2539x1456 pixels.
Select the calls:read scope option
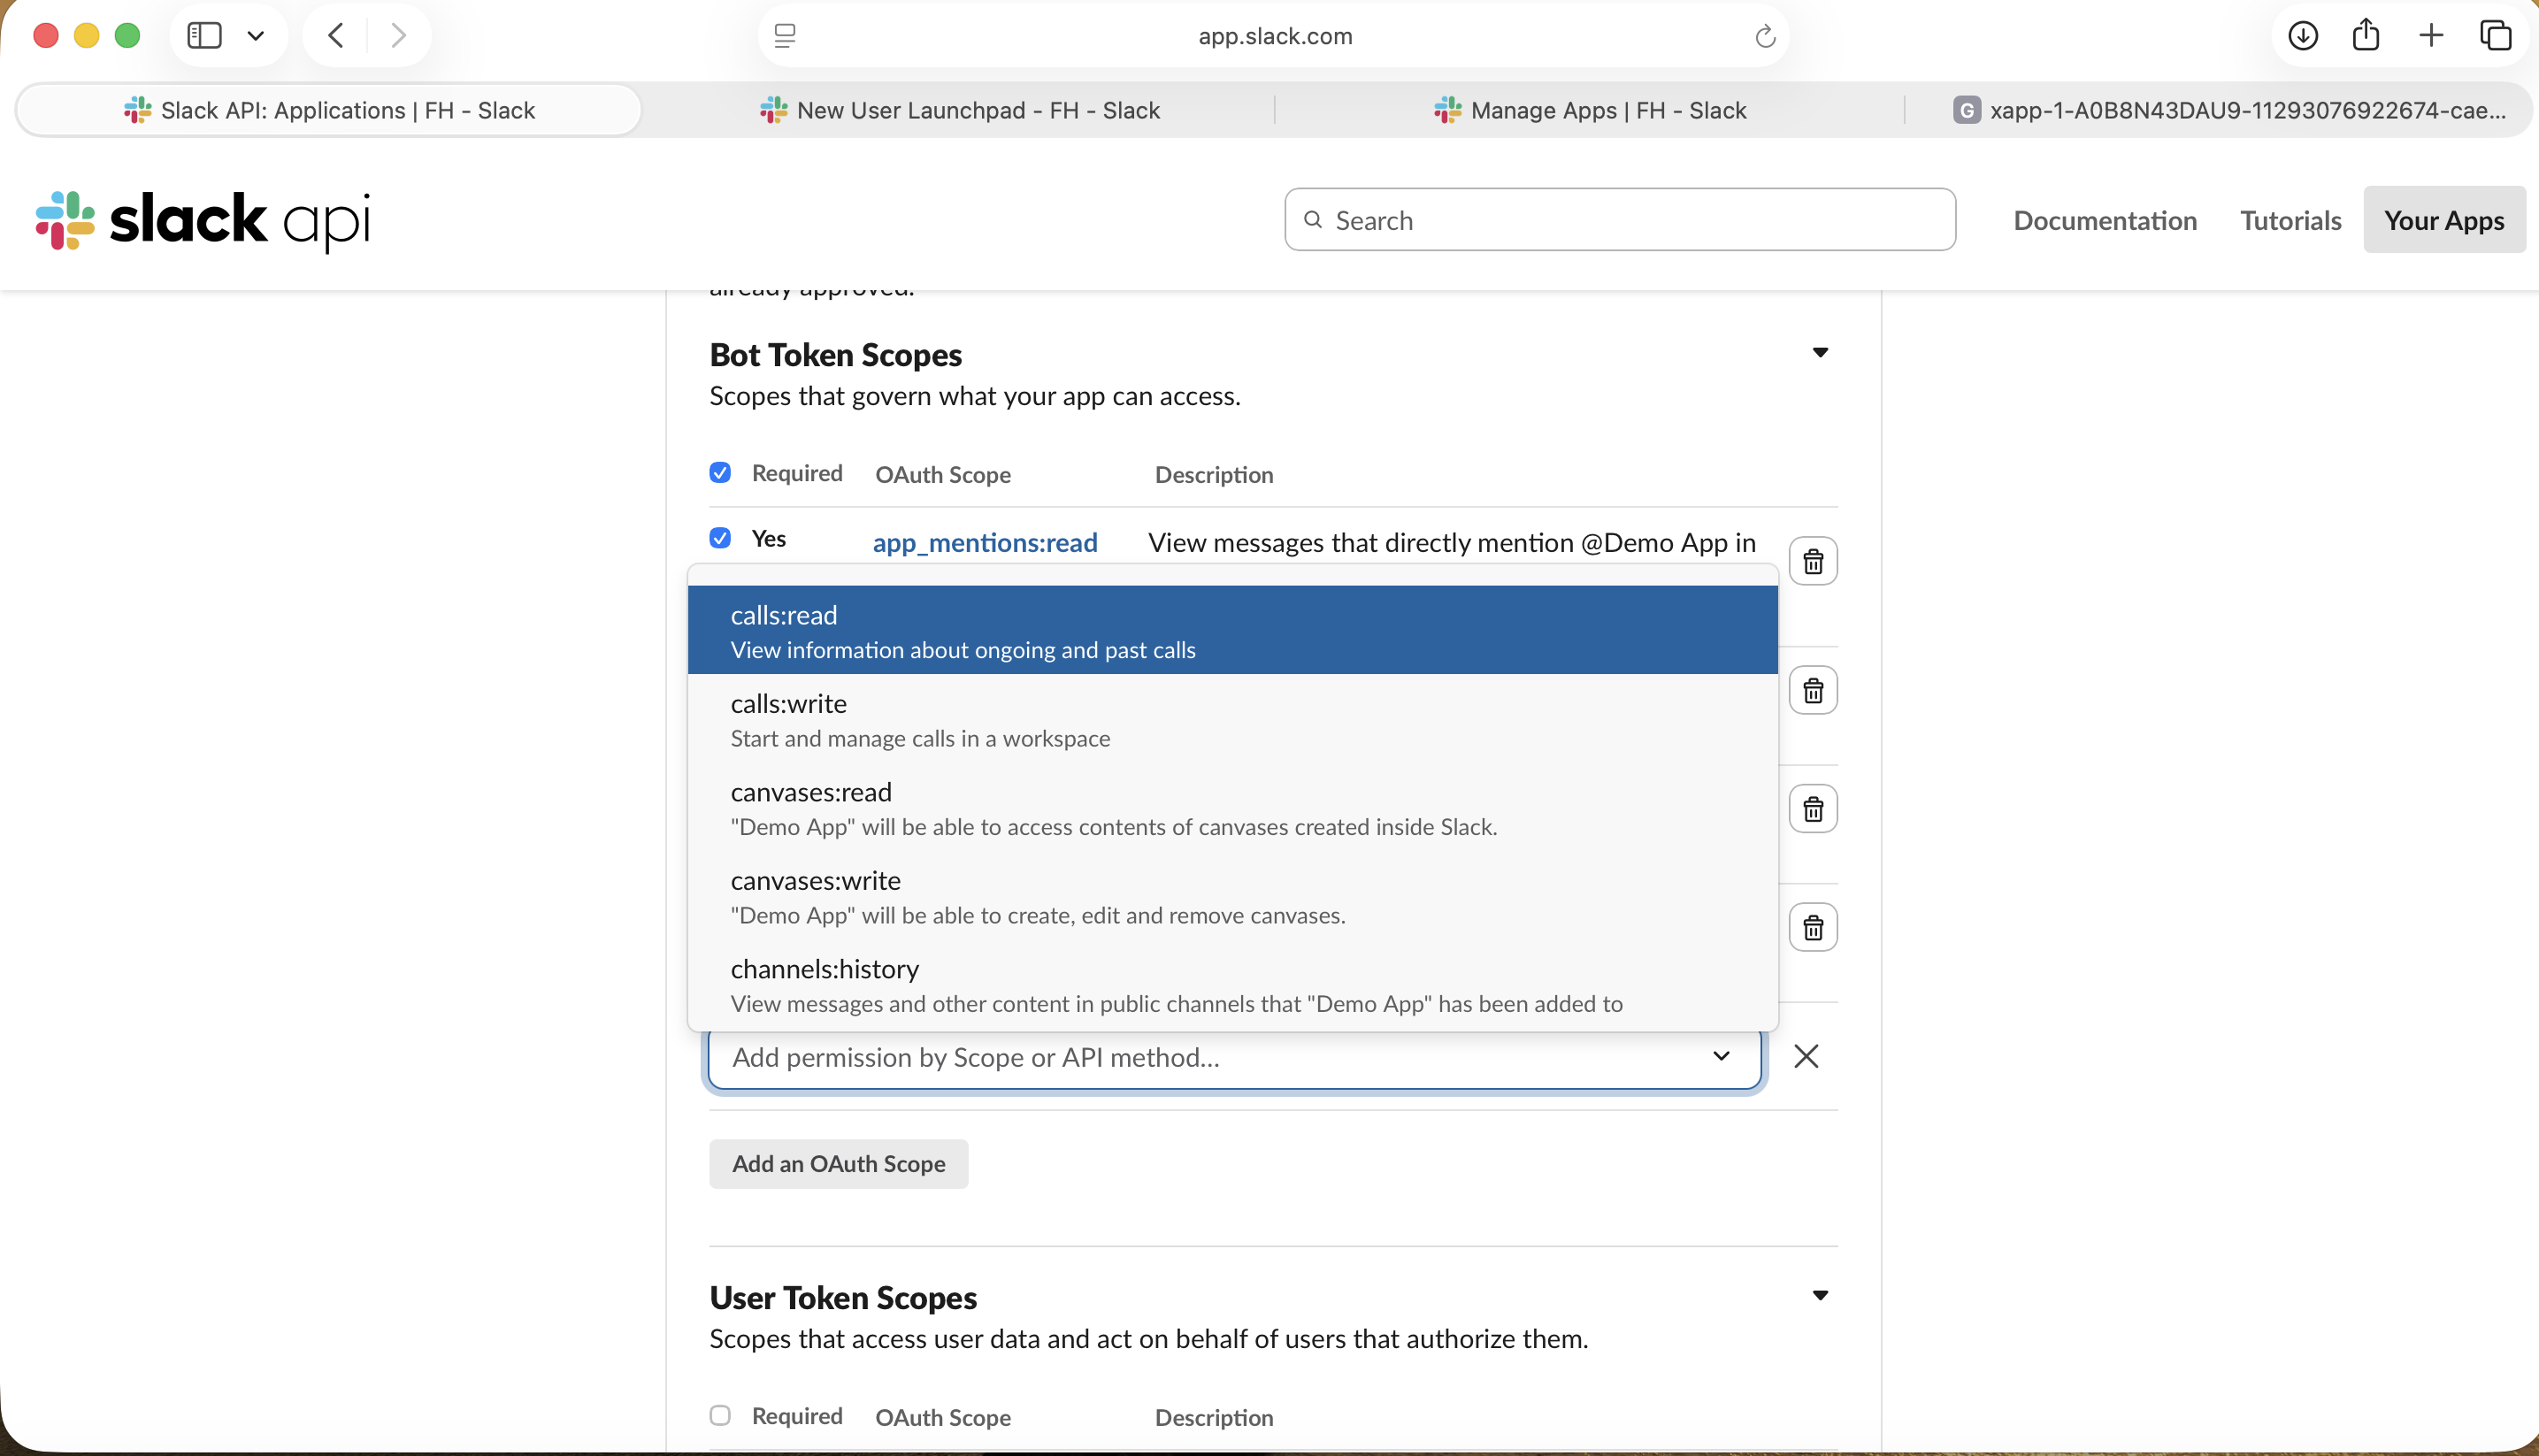point(1233,630)
